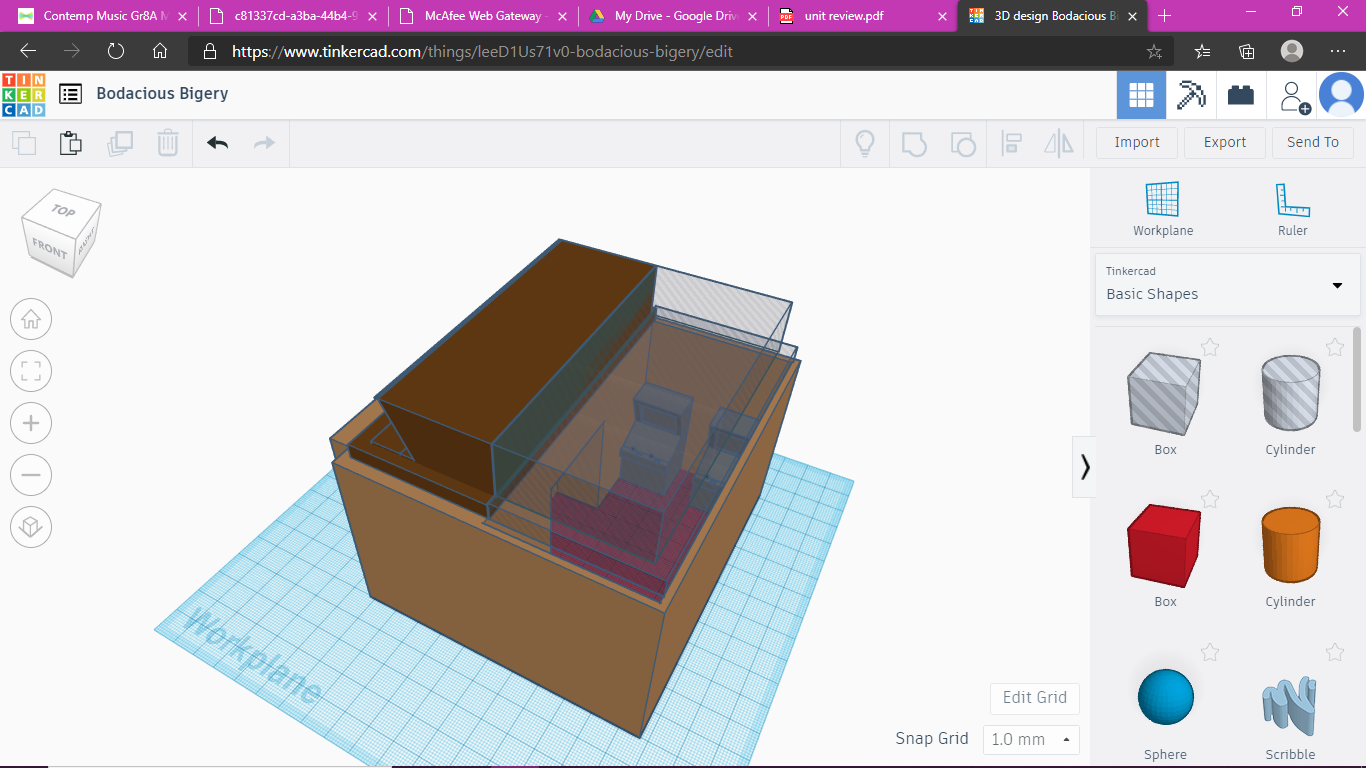Open the Snap Grid 1.0 mm dropdown
This screenshot has width=1366, height=768.
tap(1031, 740)
